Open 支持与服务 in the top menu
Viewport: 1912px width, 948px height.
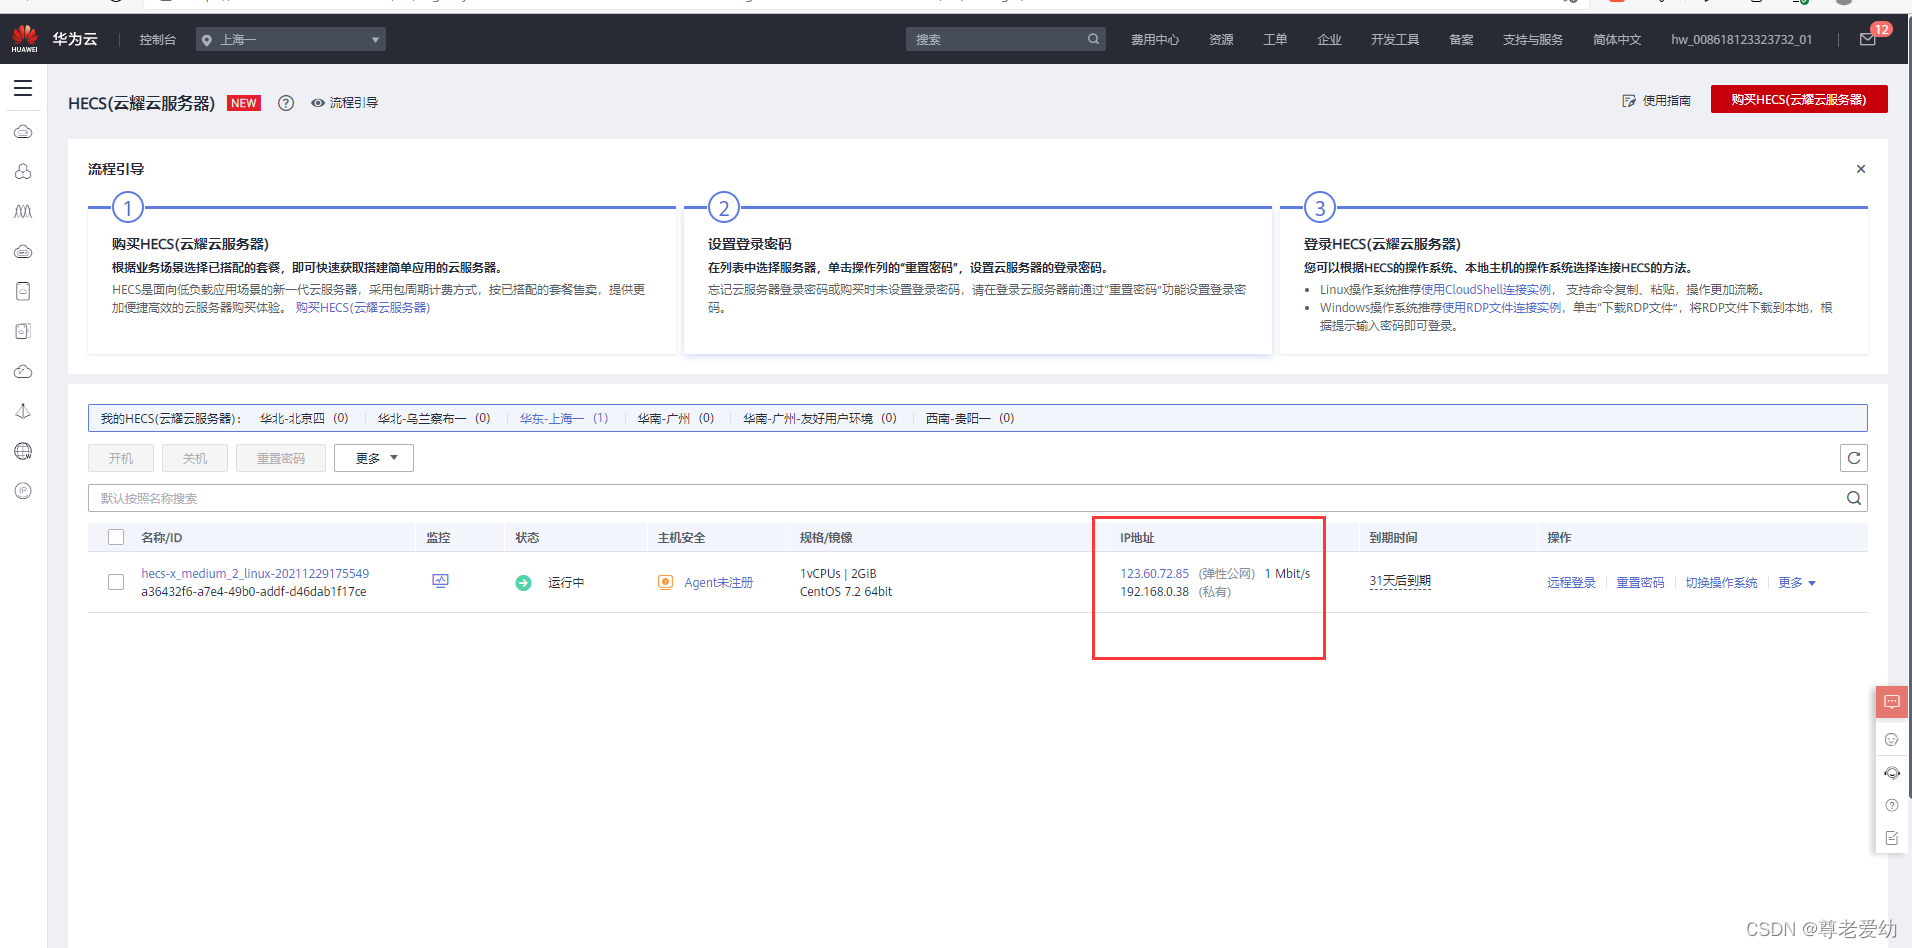click(1533, 40)
